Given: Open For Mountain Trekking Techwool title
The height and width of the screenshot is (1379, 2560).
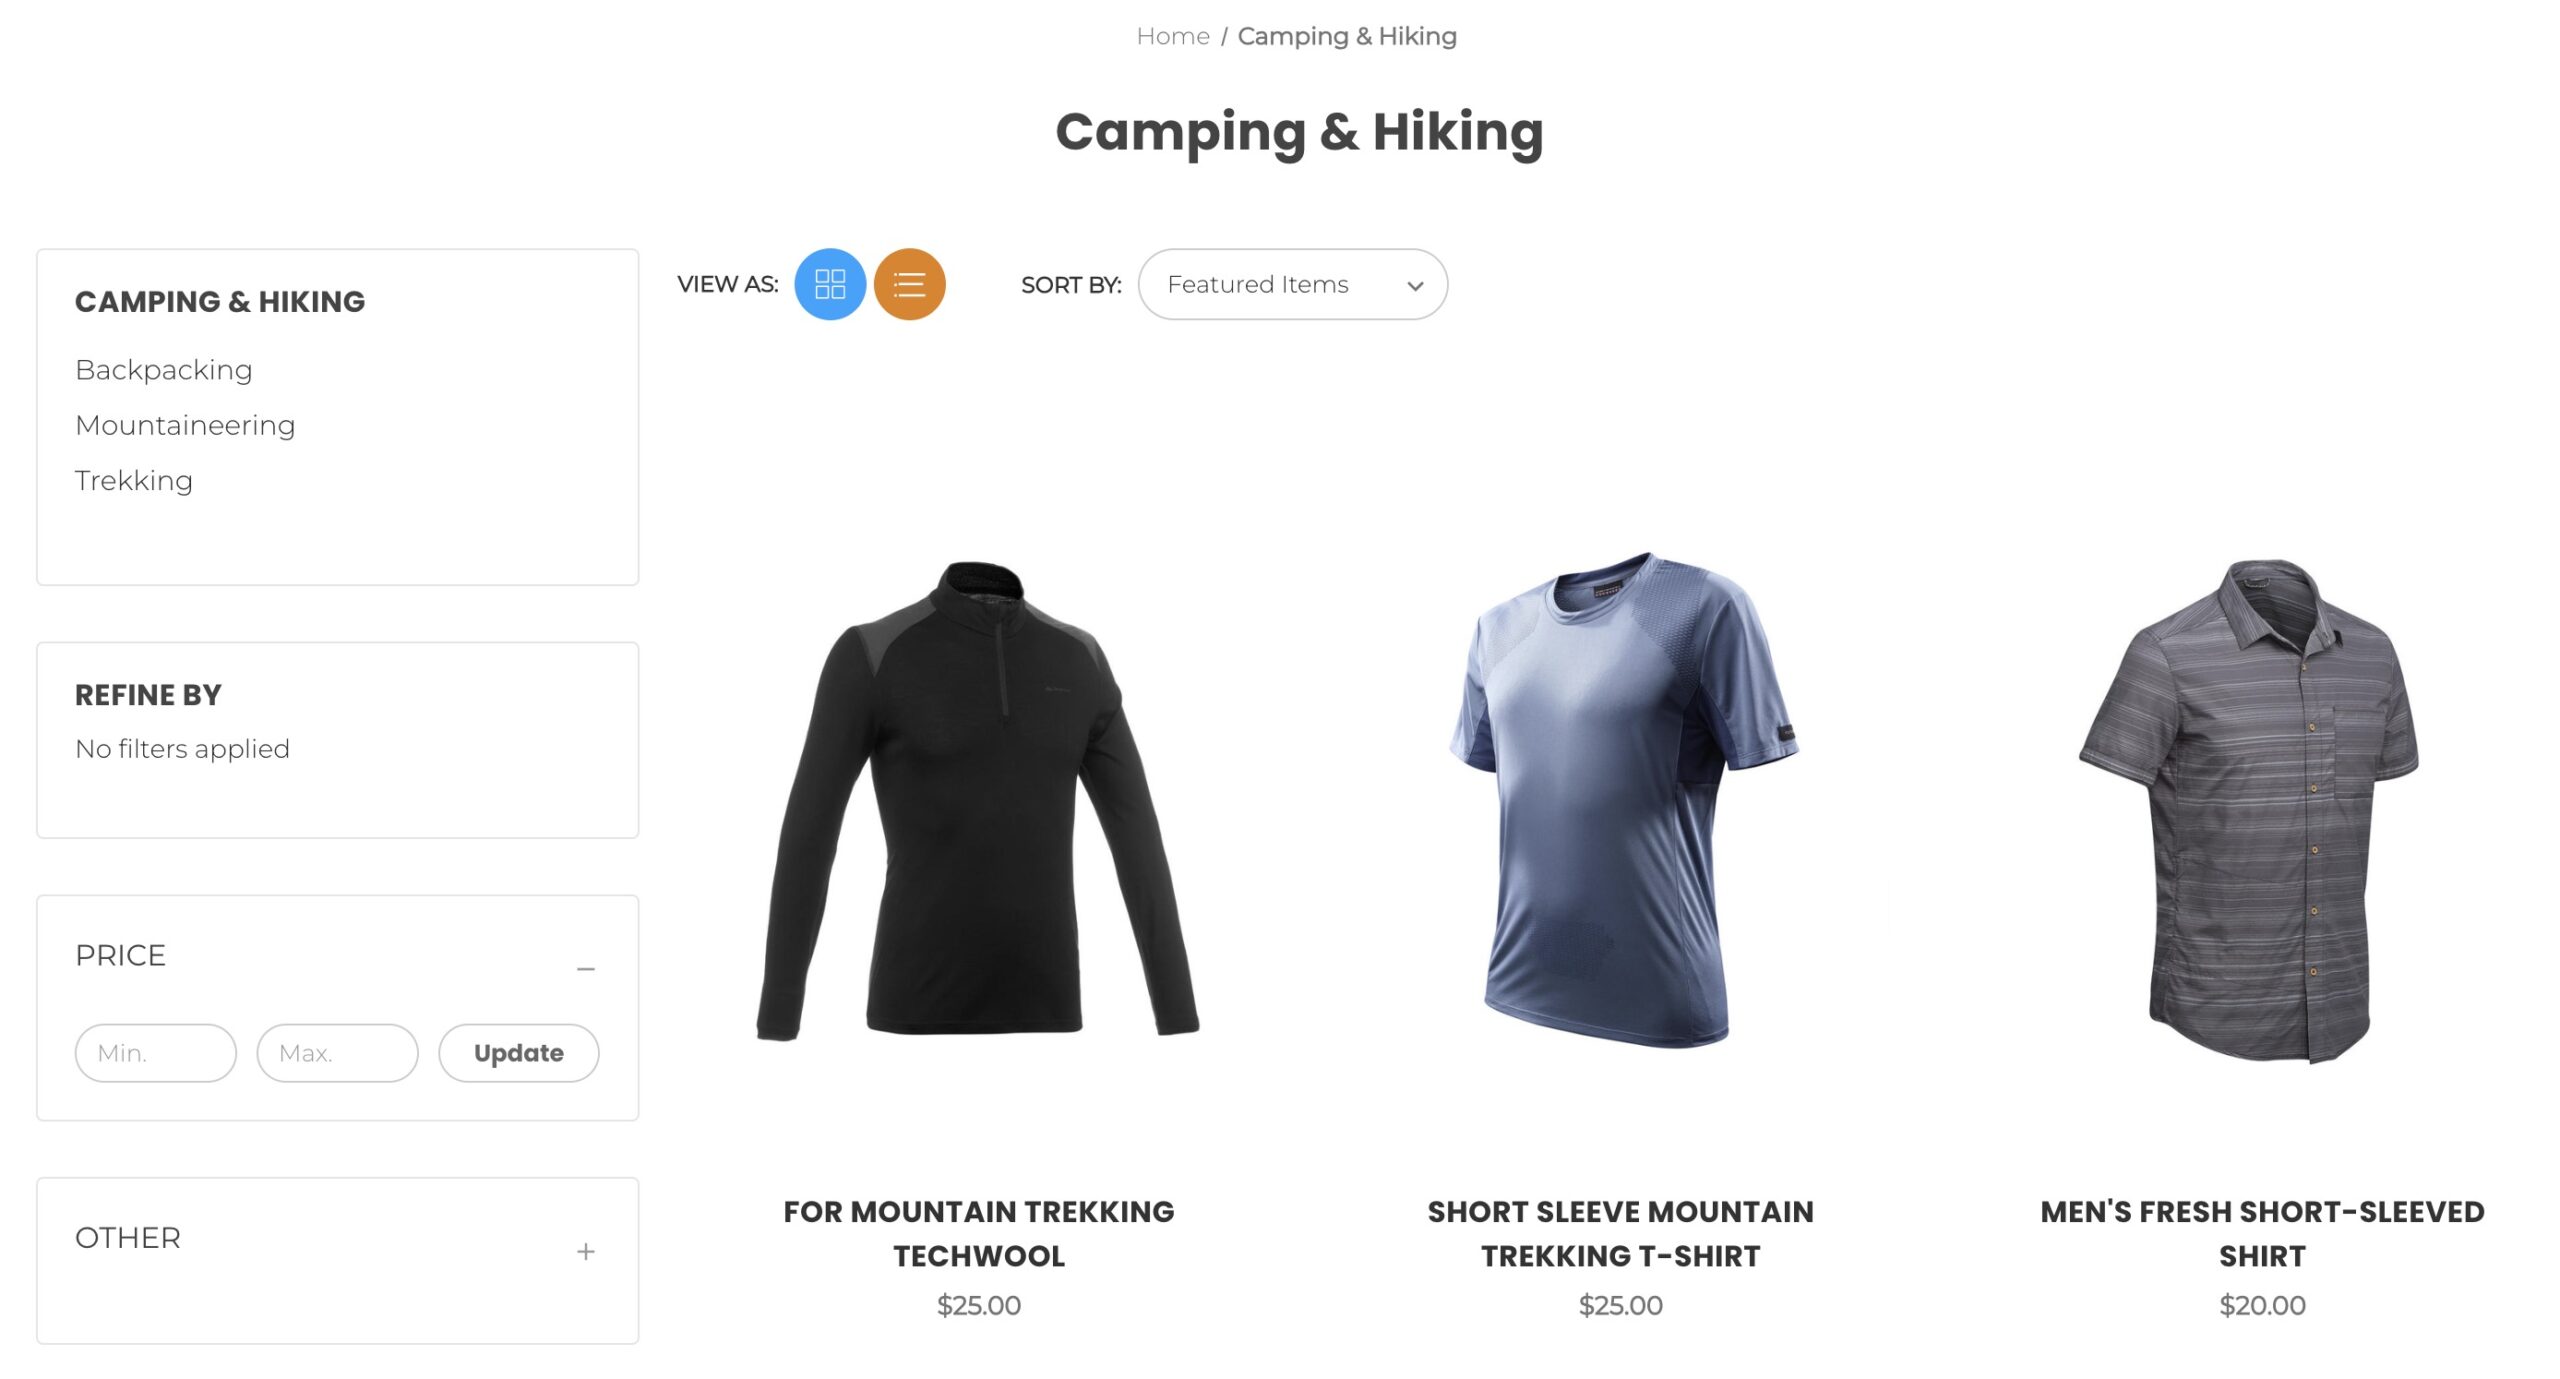Looking at the screenshot, I should (x=978, y=1233).
